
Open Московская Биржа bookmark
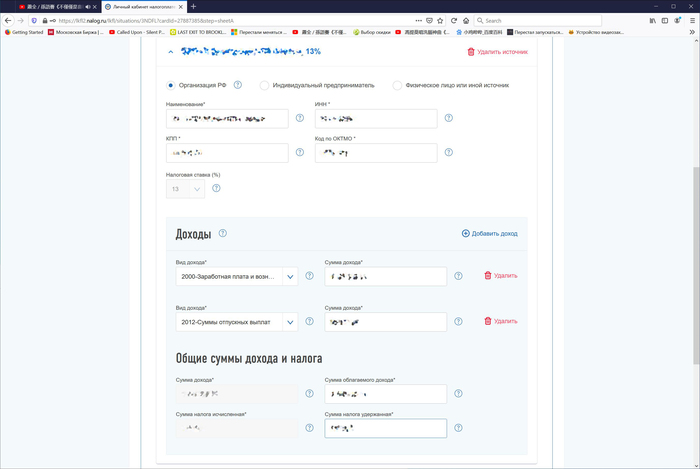76,32
